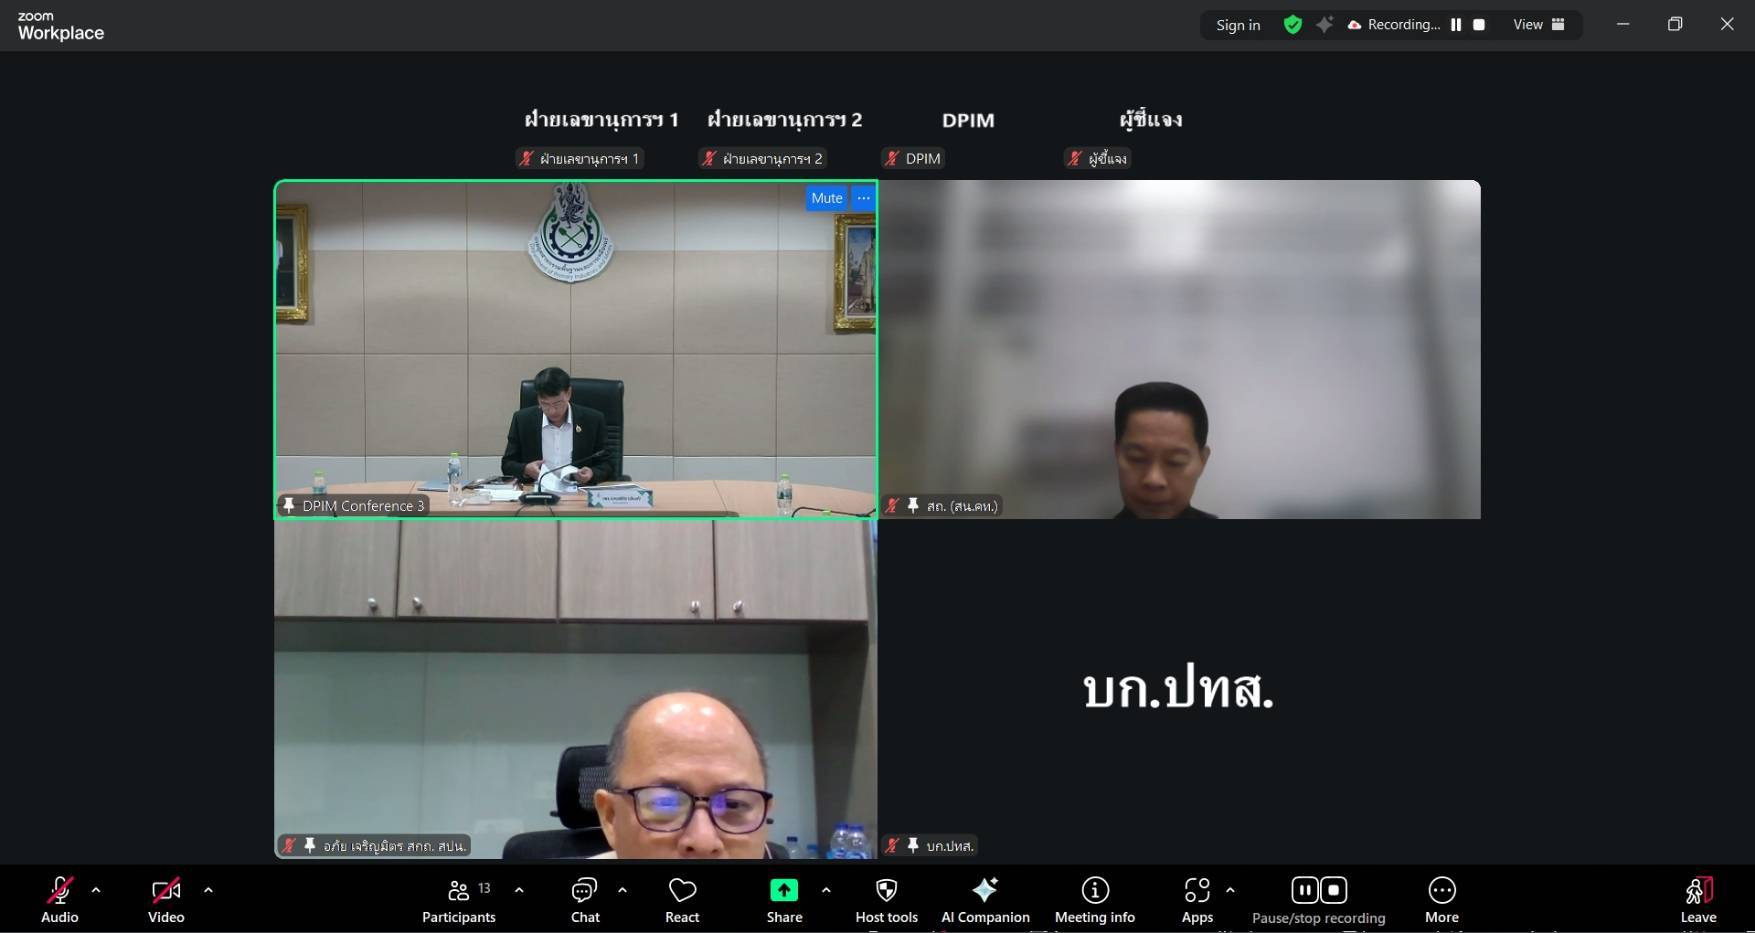The width and height of the screenshot is (1755, 933).
Task: Open Host tools
Action: pos(884,898)
